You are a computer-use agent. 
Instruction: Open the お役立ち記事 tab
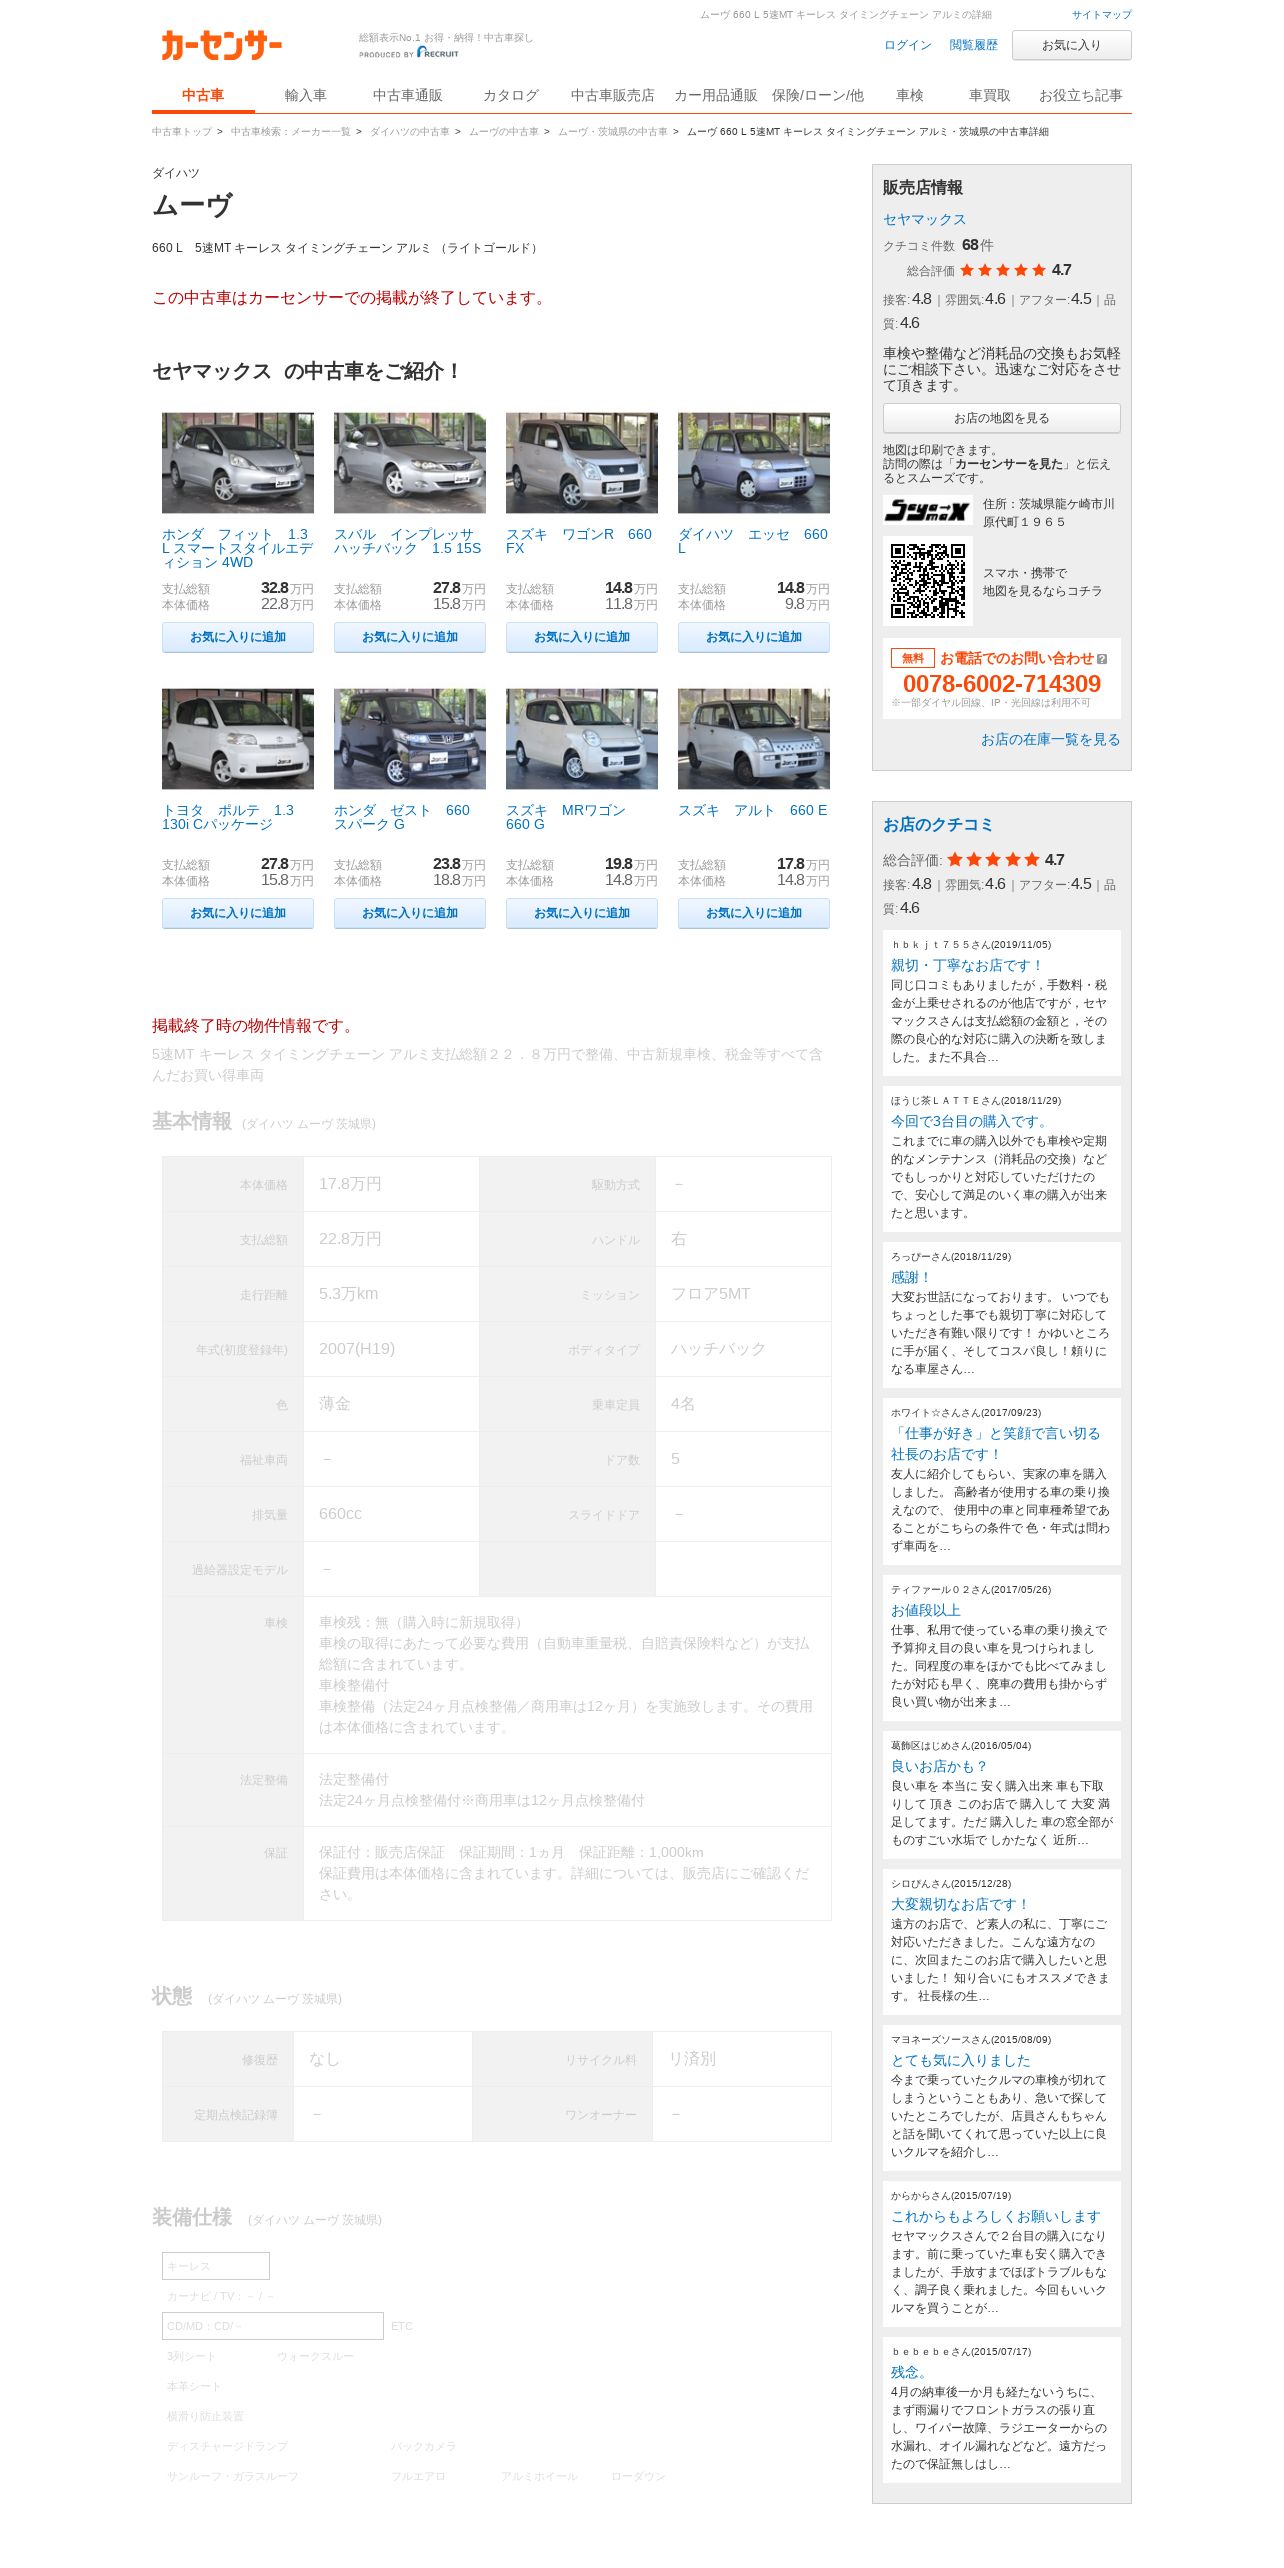(1080, 95)
